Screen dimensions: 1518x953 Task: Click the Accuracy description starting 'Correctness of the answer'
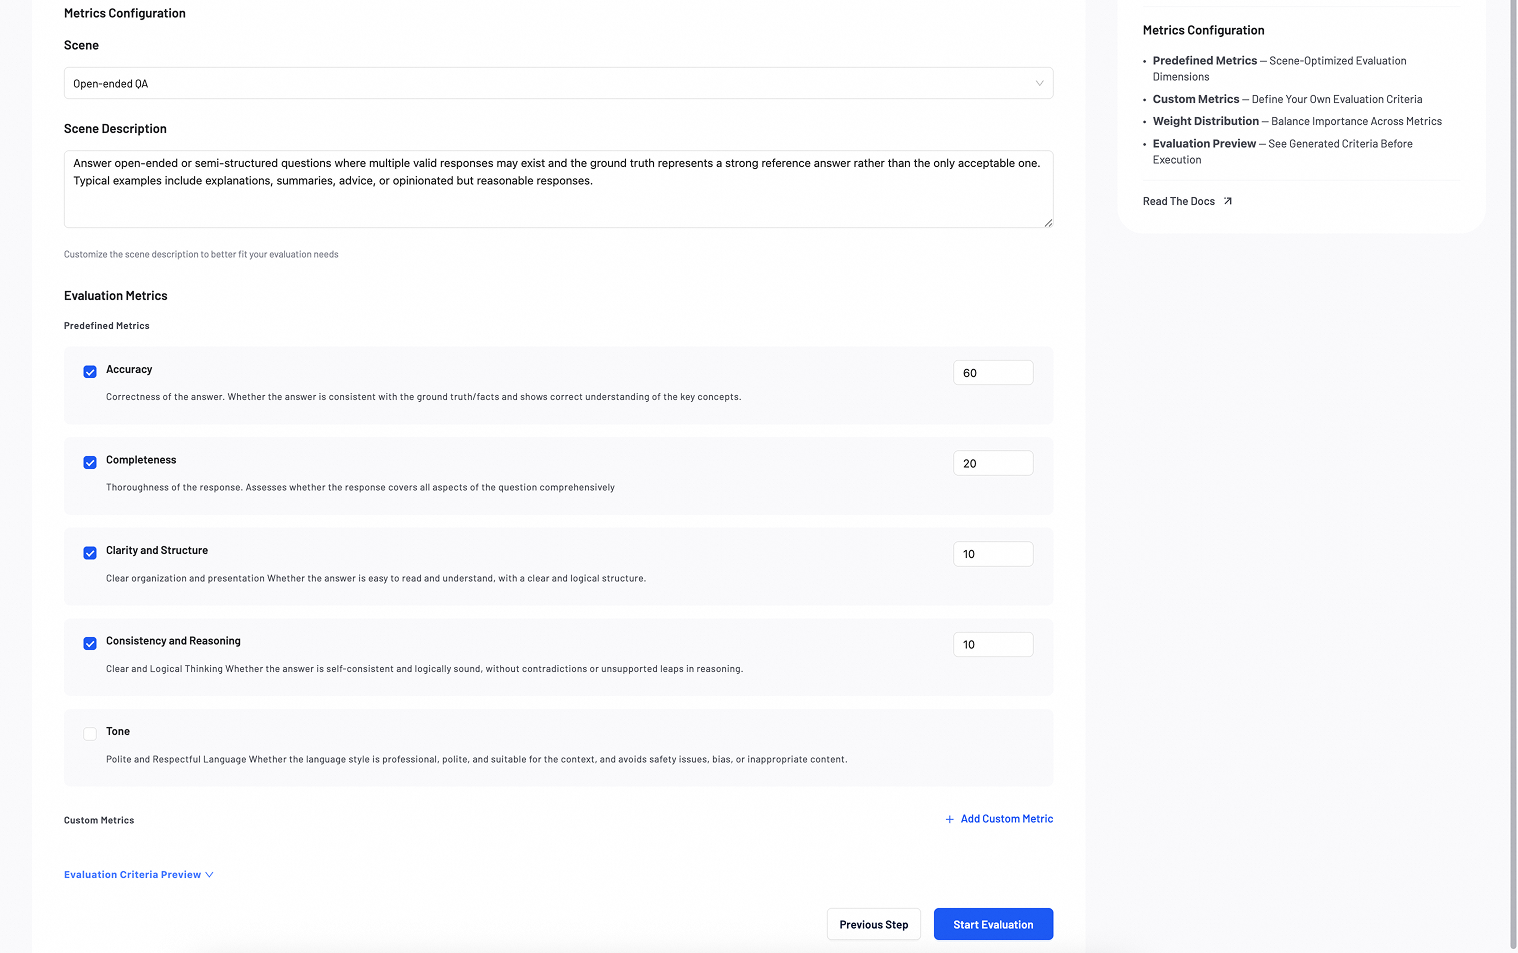tap(424, 397)
